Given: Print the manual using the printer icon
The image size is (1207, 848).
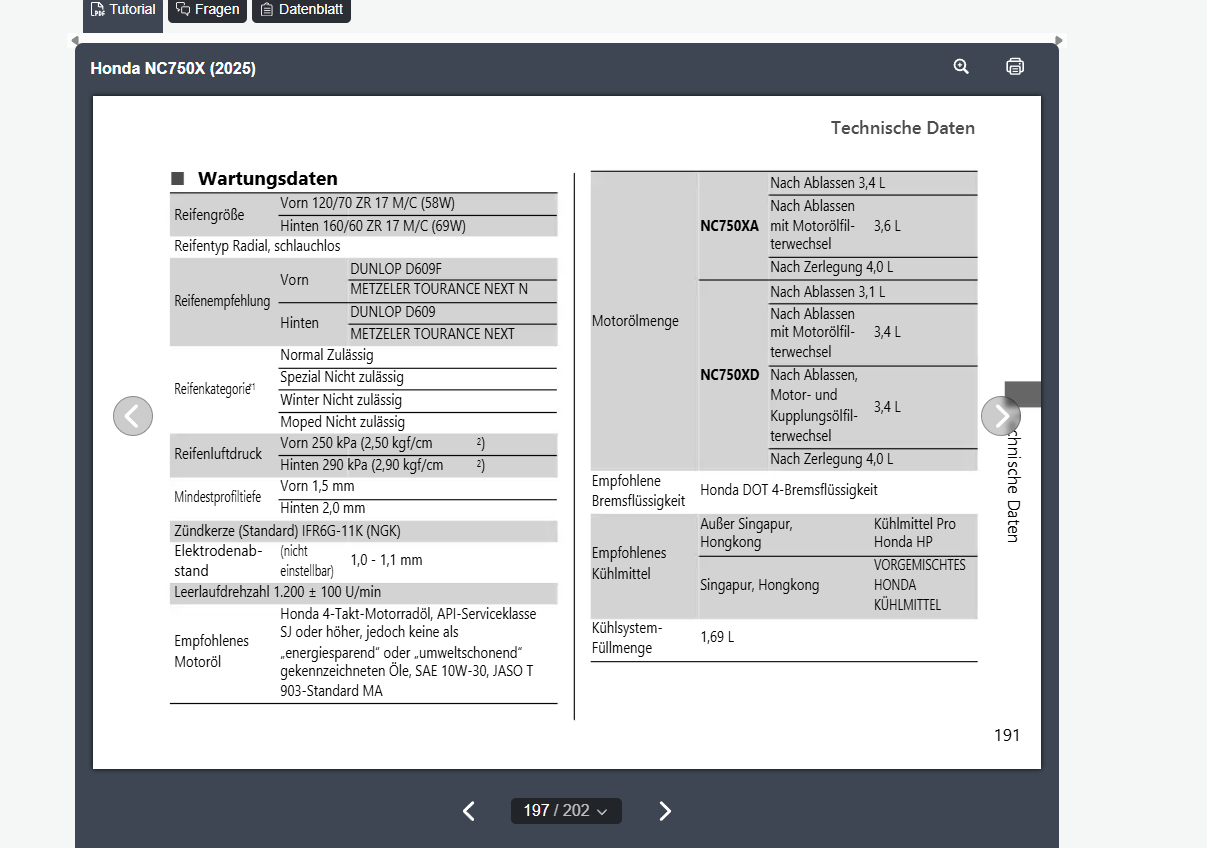Looking at the screenshot, I should 1015,67.
